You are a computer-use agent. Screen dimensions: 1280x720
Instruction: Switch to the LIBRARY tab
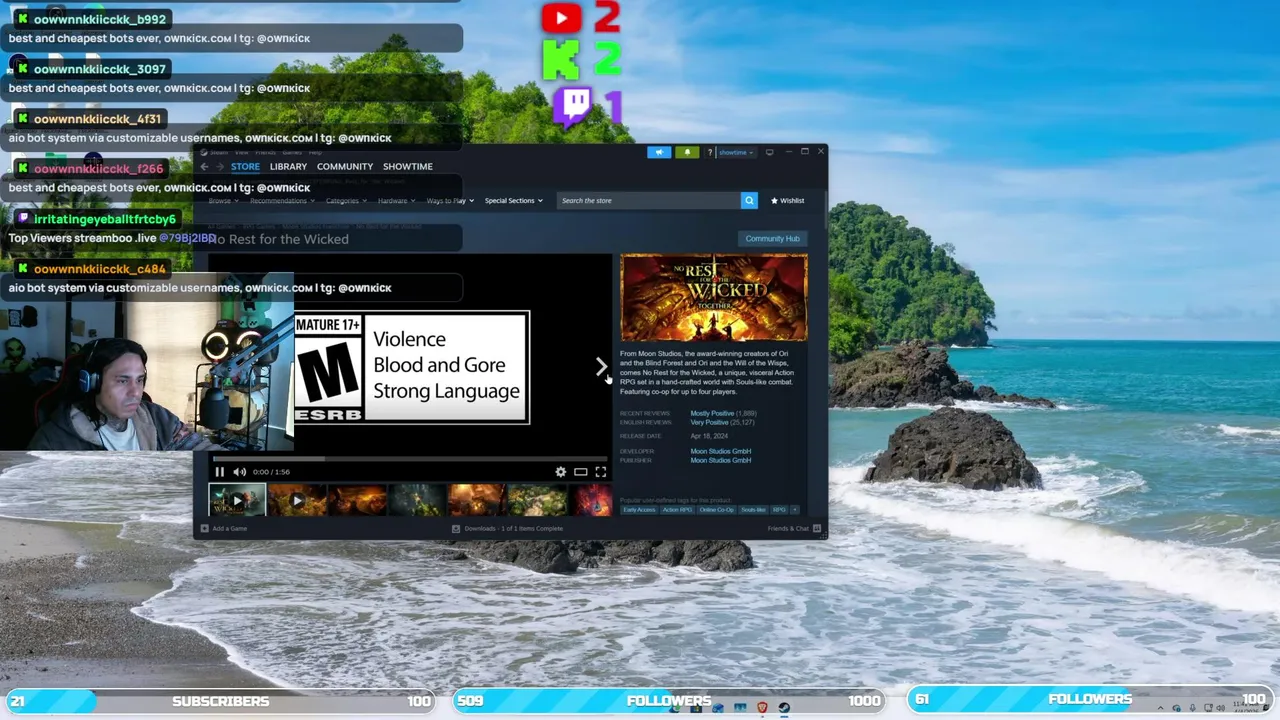pyautogui.click(x=288, y=167)
